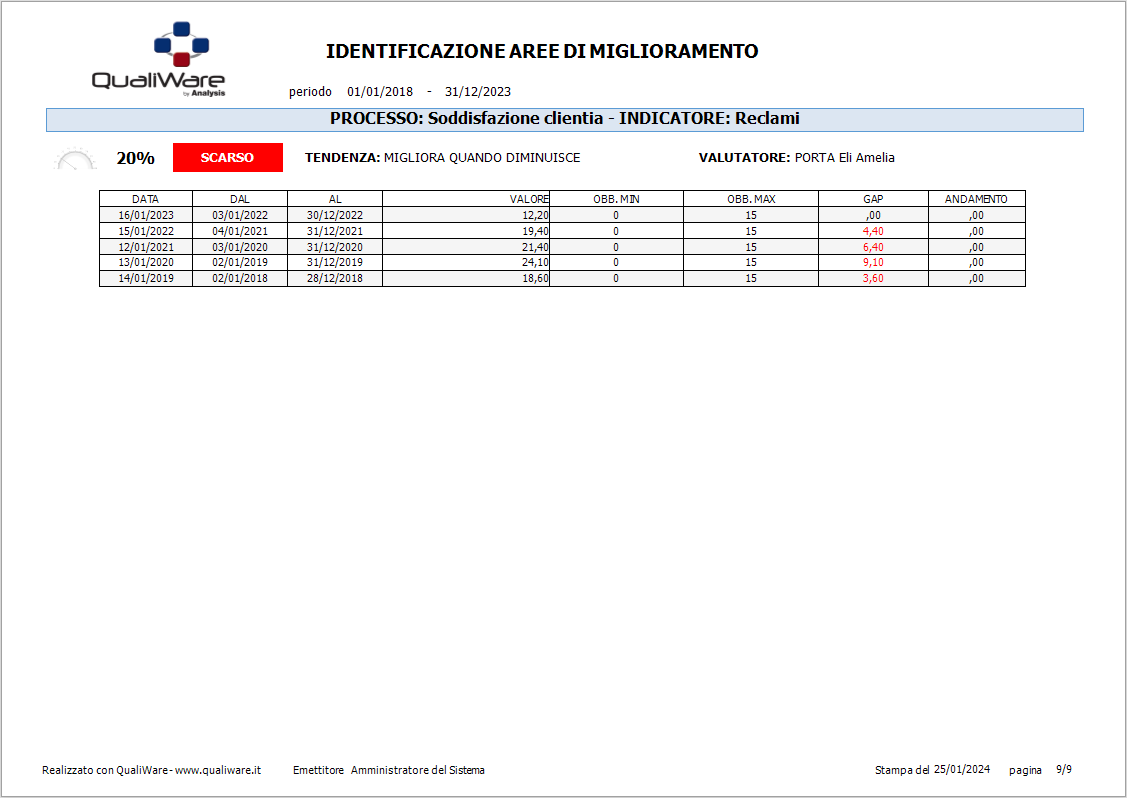Click the ANDAMENTO column header
Image resolution: width=1127 pixels, height=798 pixels.
(x=976, y=199)
